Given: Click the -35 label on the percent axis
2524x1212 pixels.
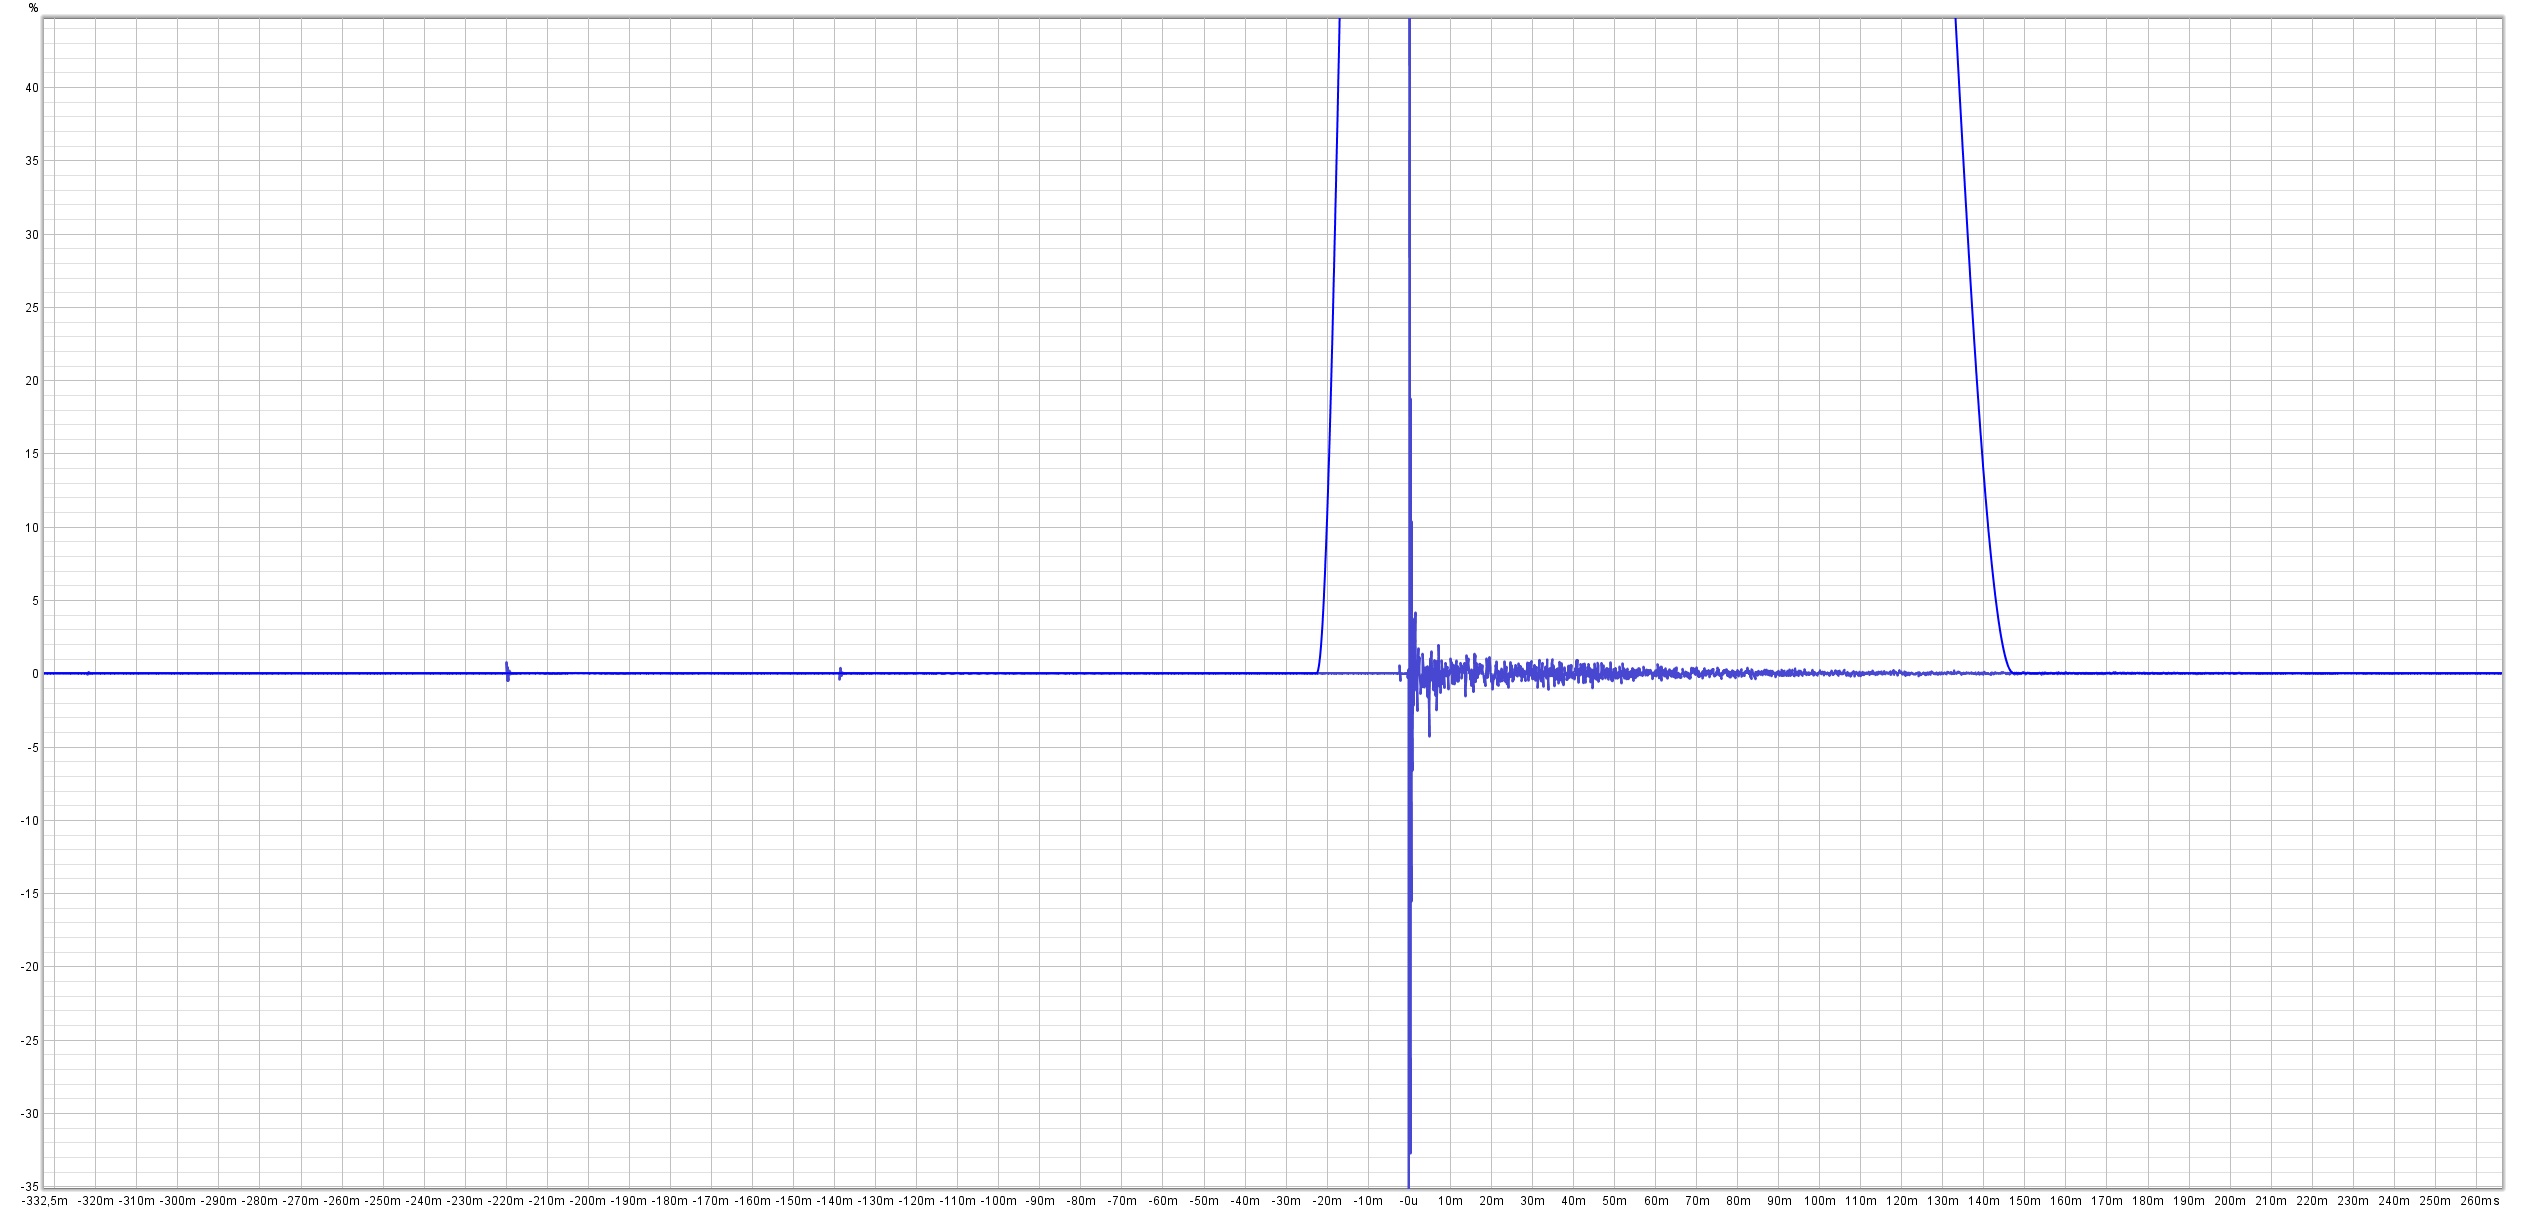Looking at the screenshot, I should click(x=31, y=1187).
